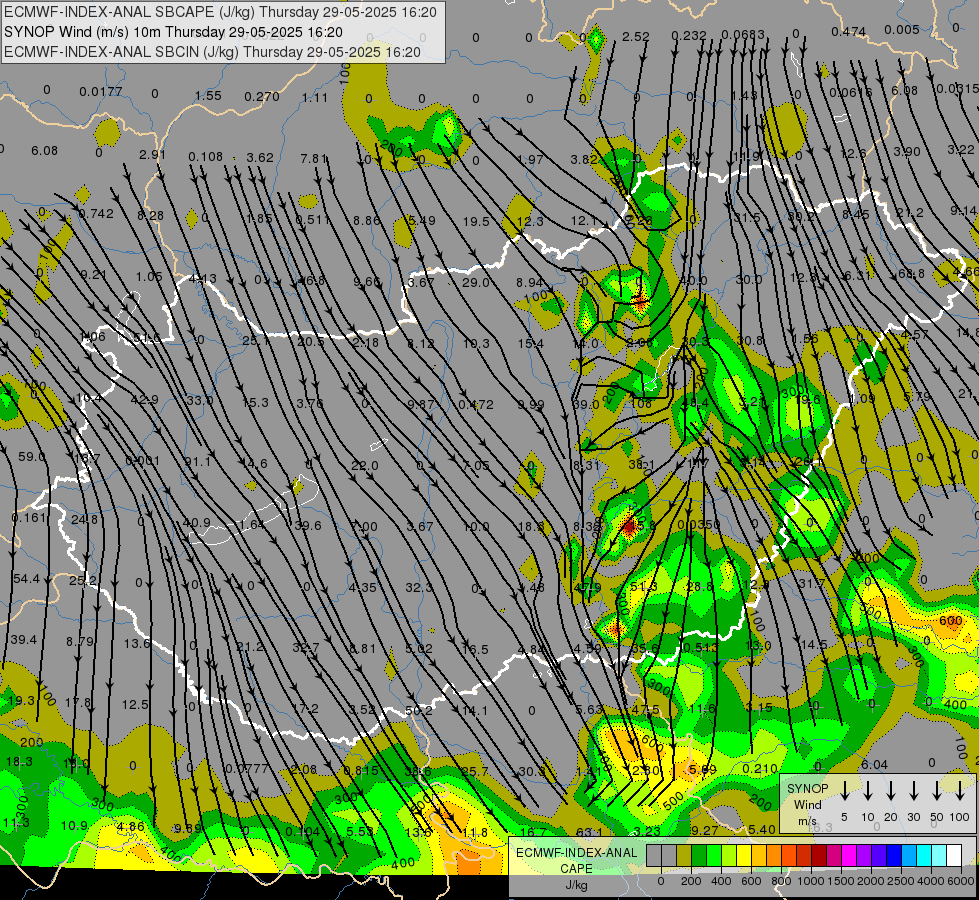Click the map value 31.7
Image resolution: width=979 pixels, height=900 pixels.
812,583
